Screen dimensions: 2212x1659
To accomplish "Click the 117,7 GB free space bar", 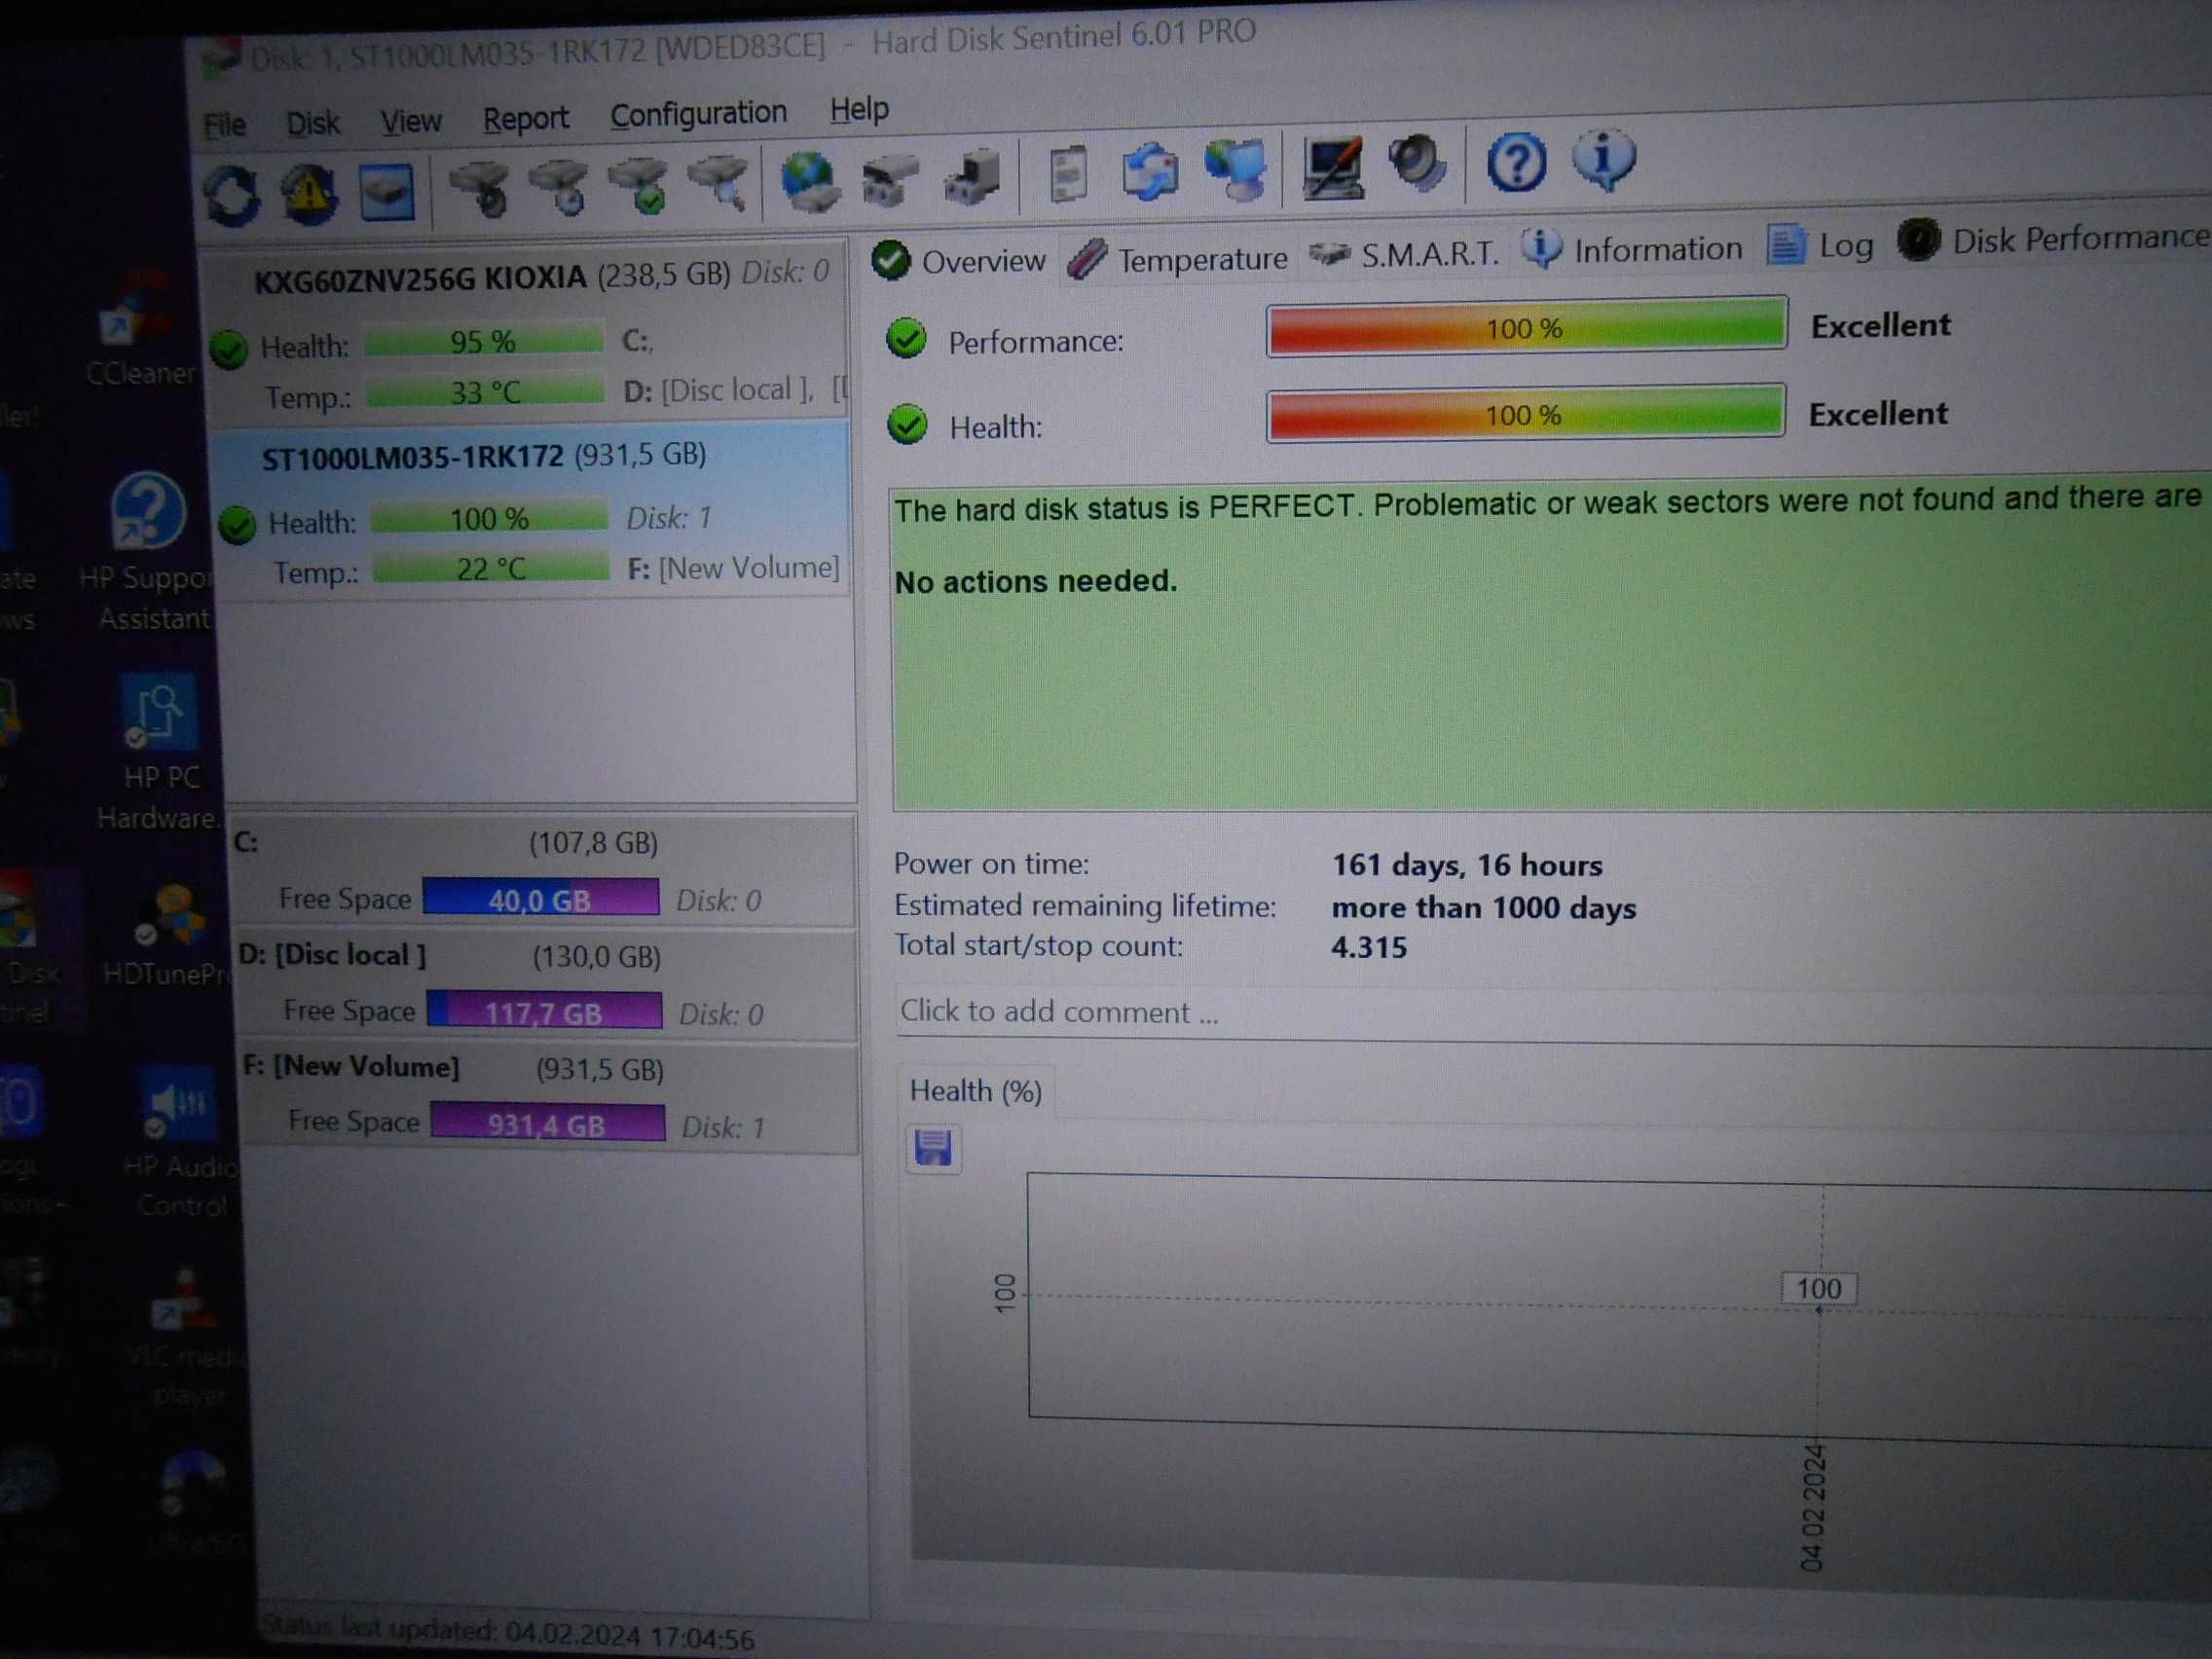I will click(544, 1011).
